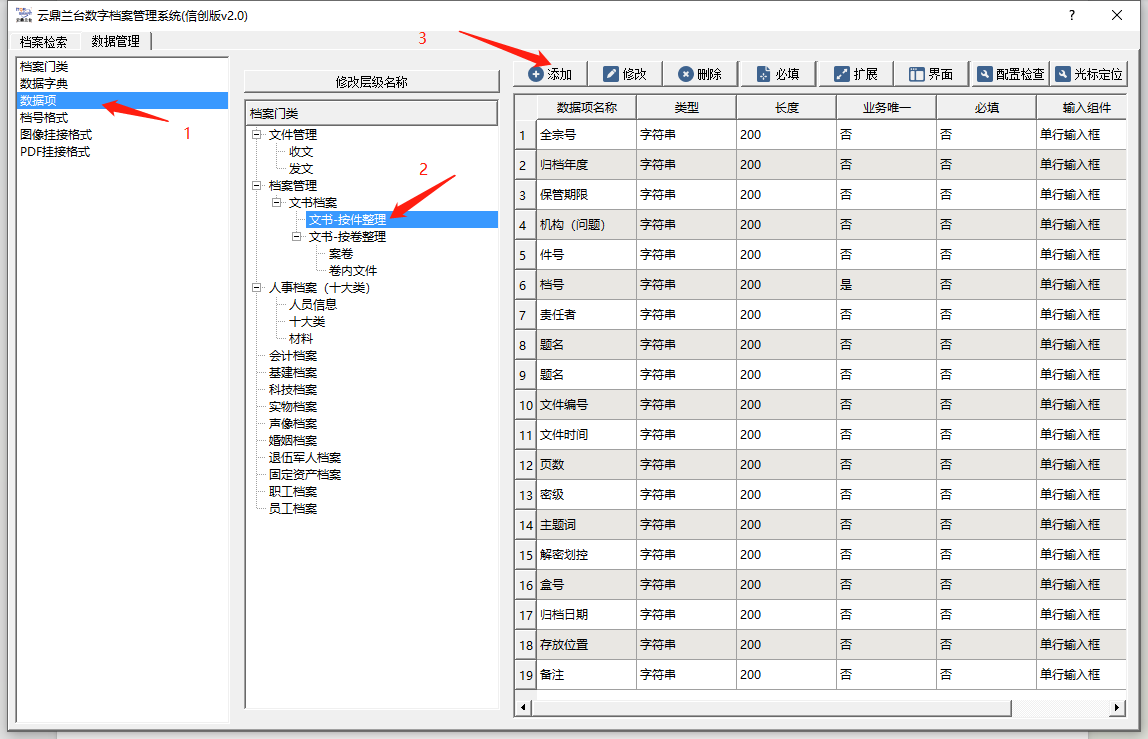The height and width of the screenshot is (739, 1148).
Task: Click the 必填 toolbar icon
Action: point(763,74)
